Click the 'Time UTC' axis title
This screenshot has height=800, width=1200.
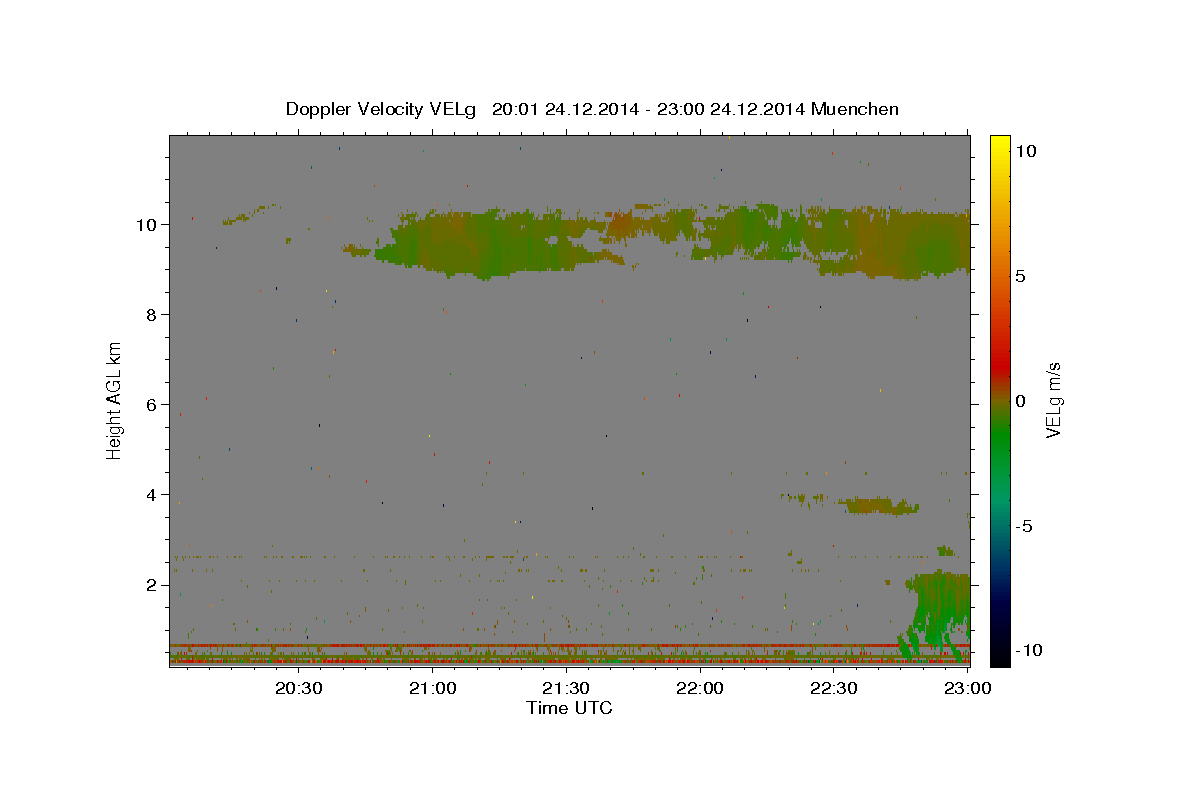pos(569,708)
